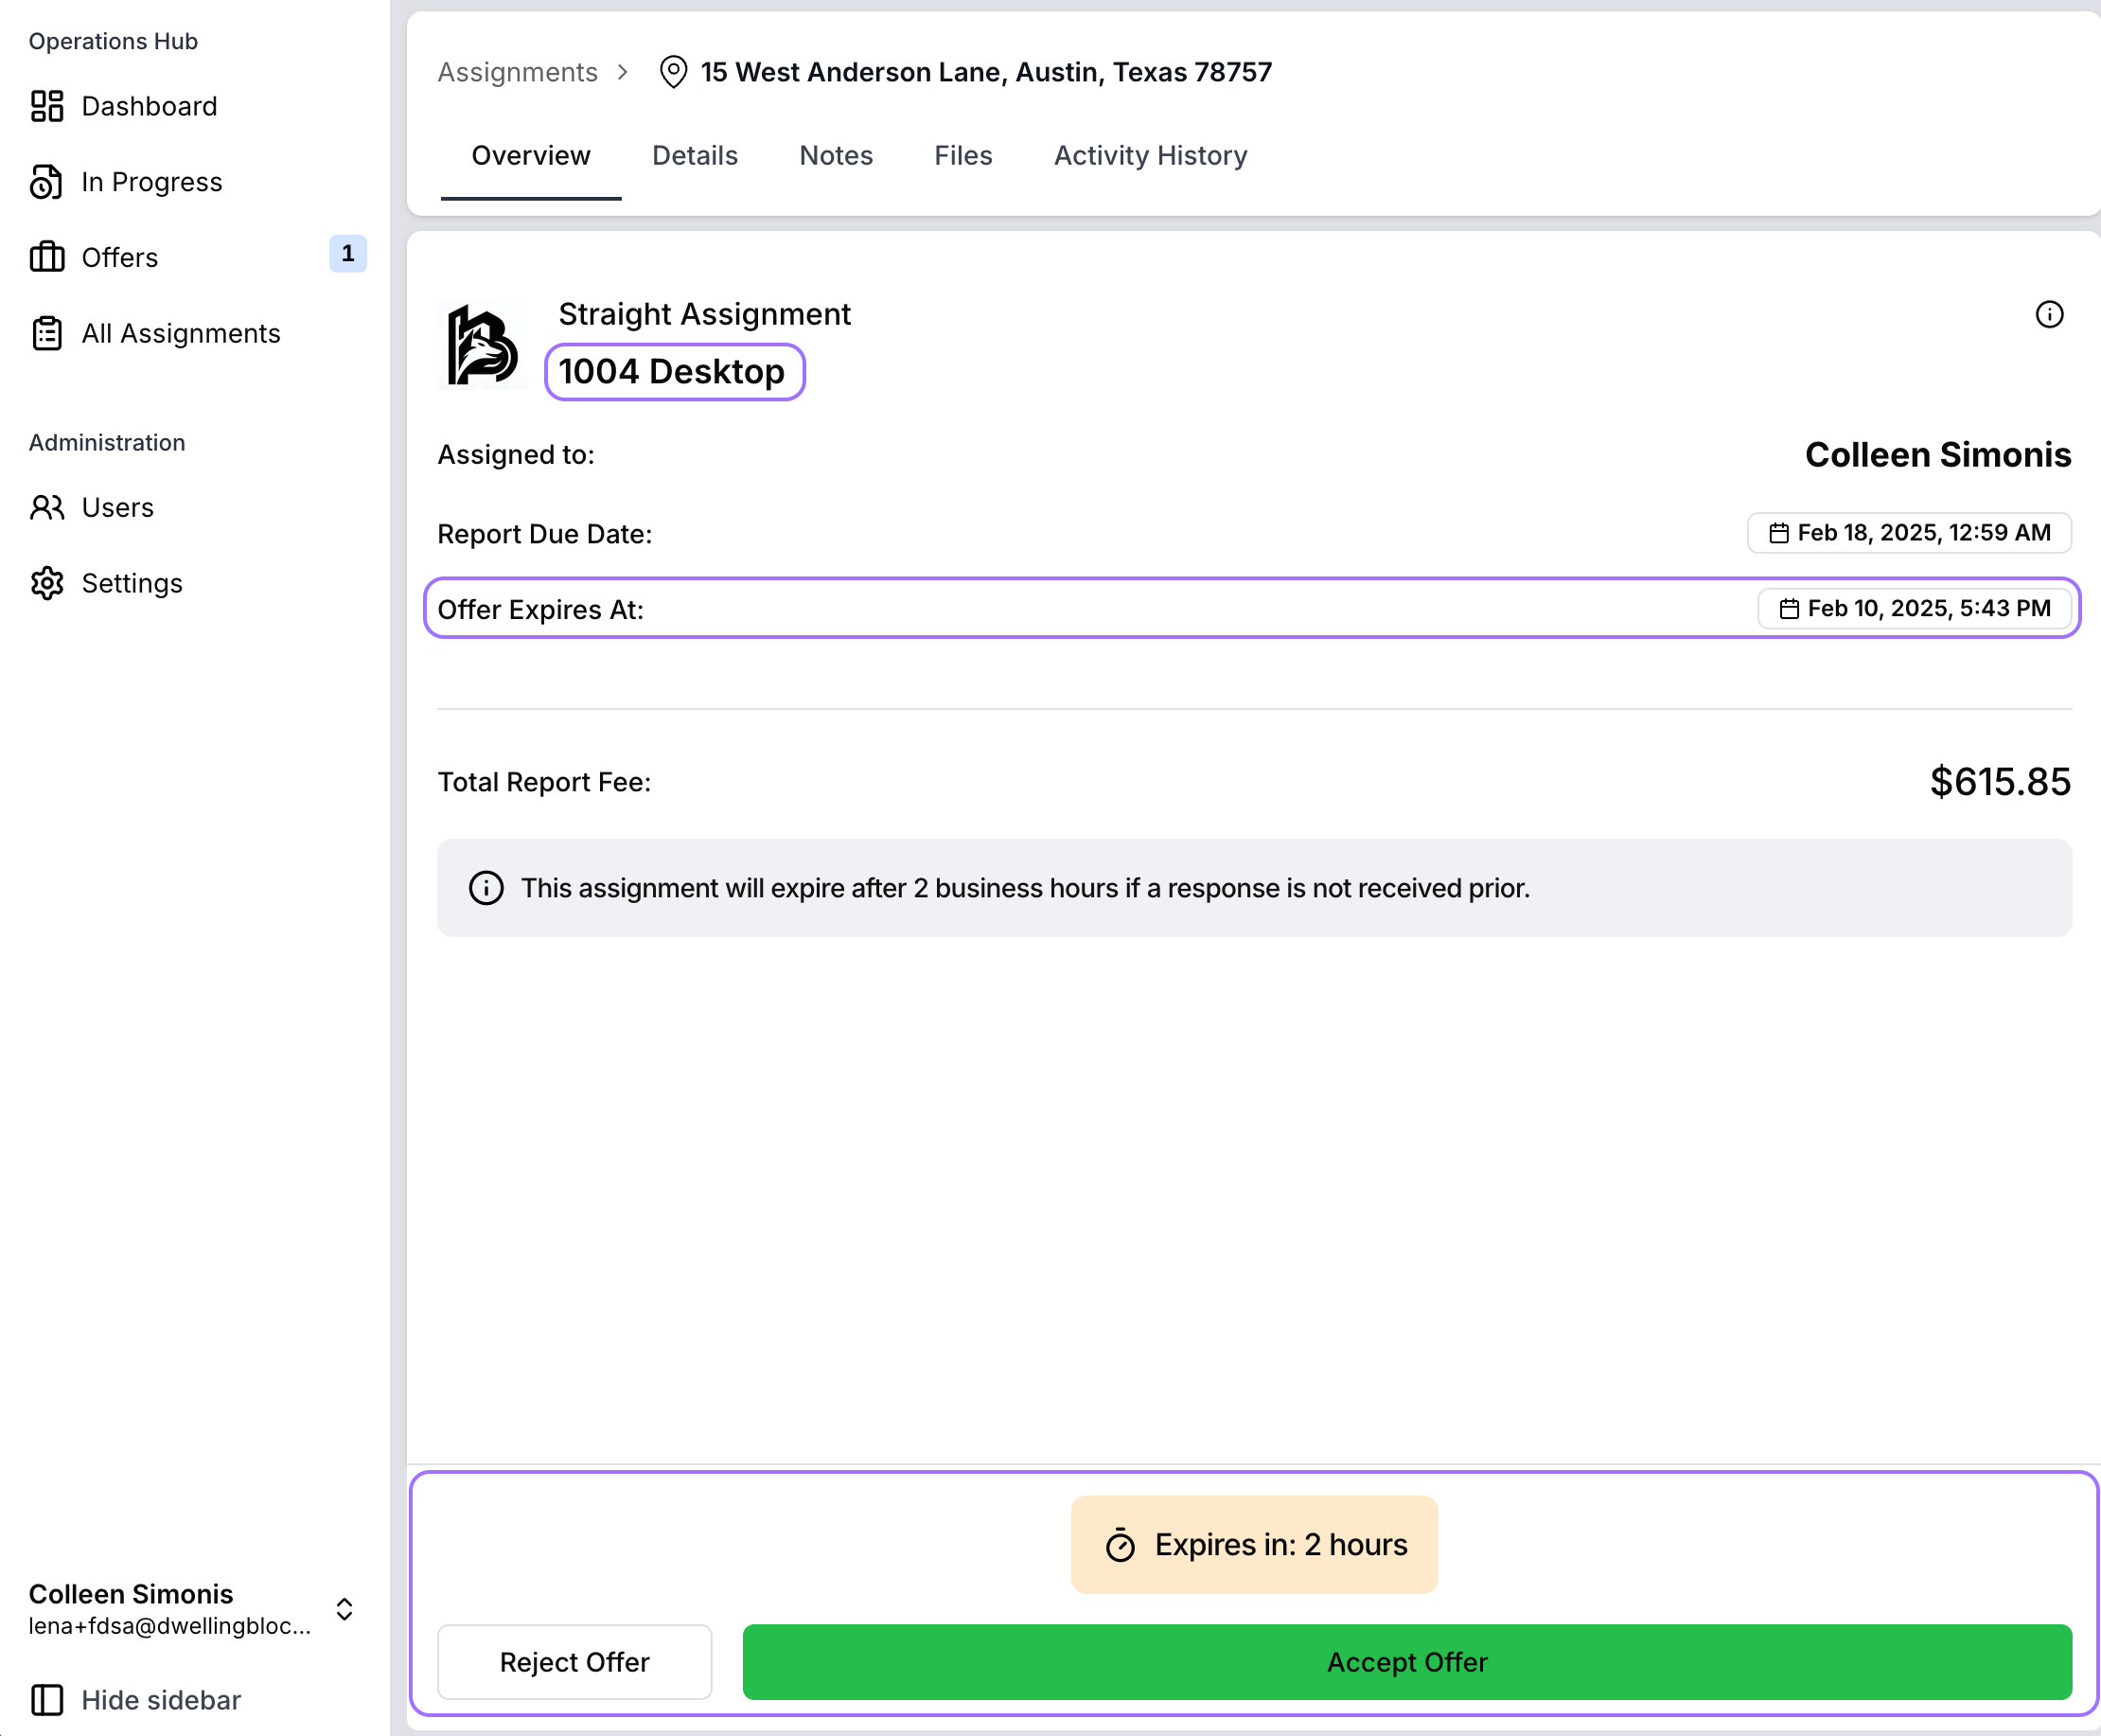Open the Report Due Date picker
2101x1736 pixels.
coord(1908,533)
